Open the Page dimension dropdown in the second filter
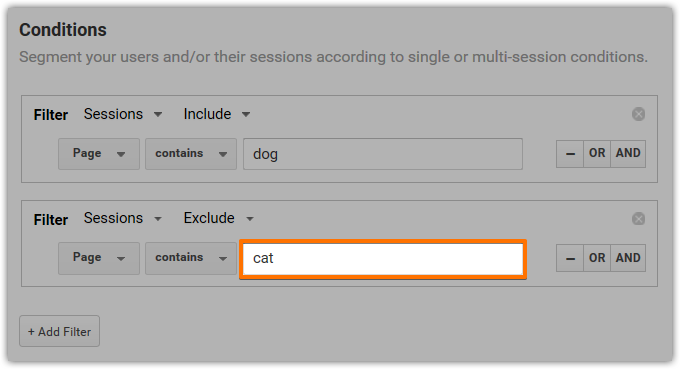This screenshot has height=369, width=680. click(x=99, y=258)
